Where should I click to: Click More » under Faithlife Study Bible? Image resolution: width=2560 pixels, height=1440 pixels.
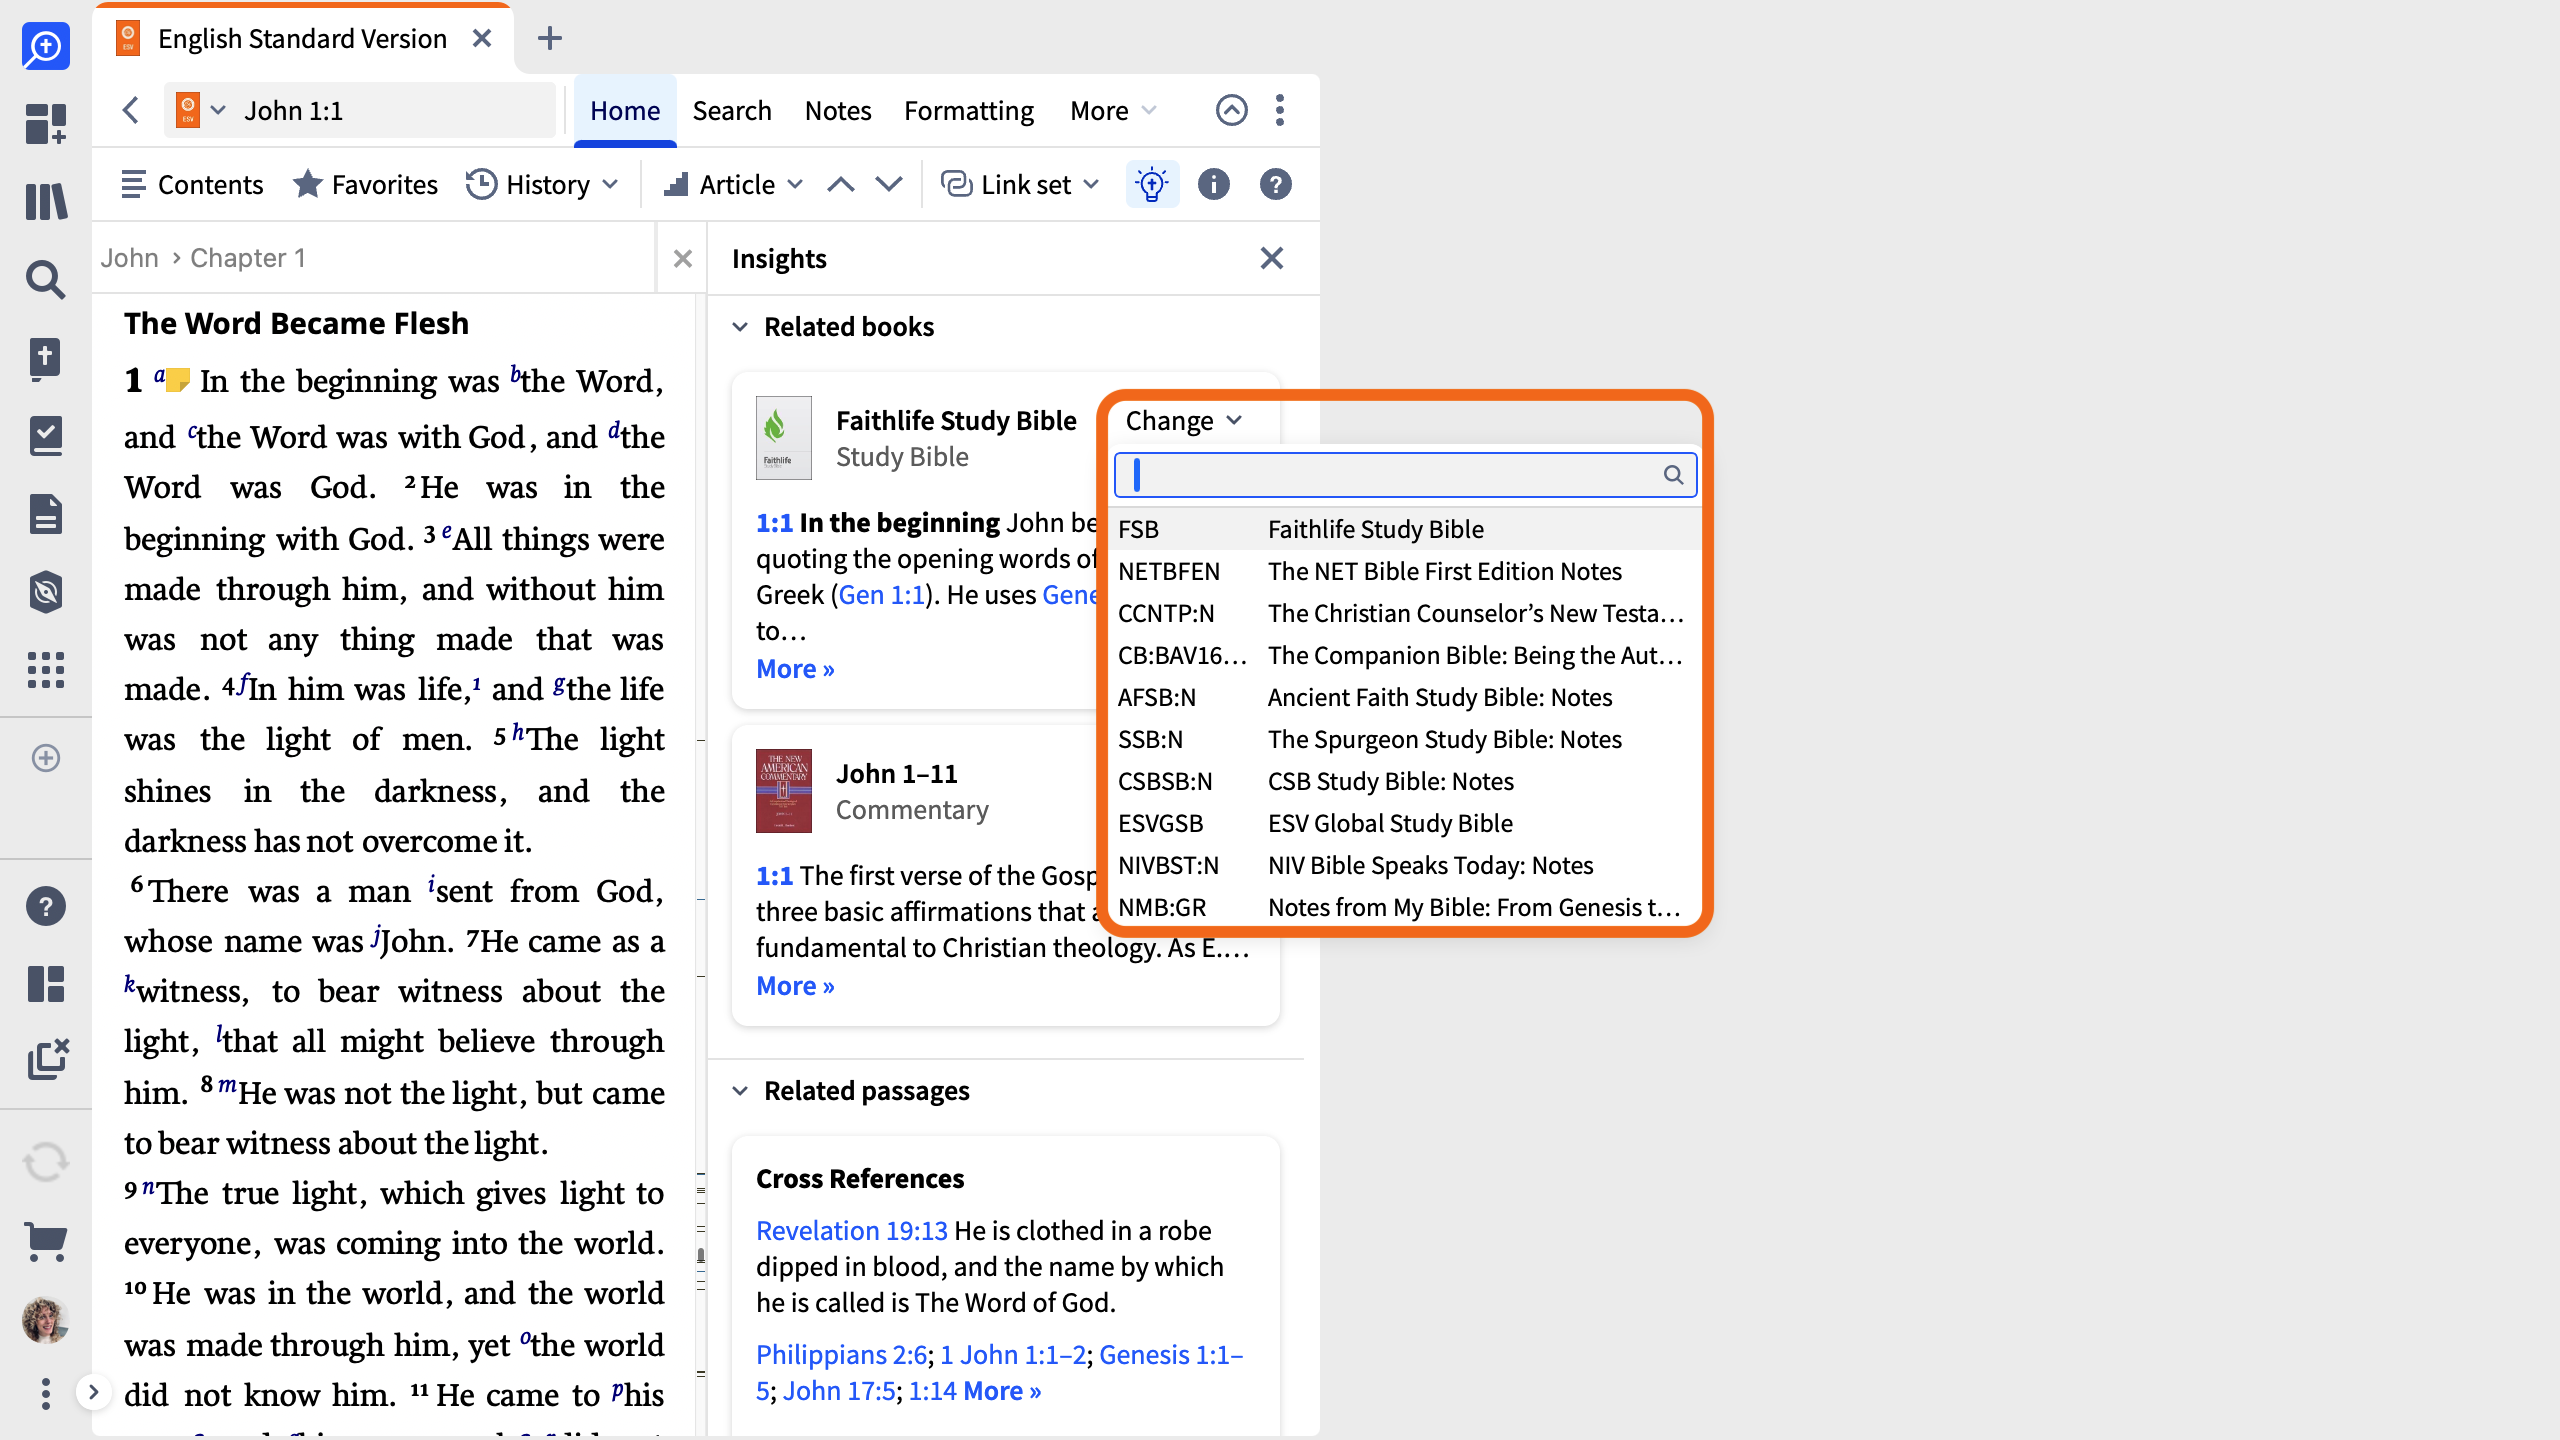point(795,669)
